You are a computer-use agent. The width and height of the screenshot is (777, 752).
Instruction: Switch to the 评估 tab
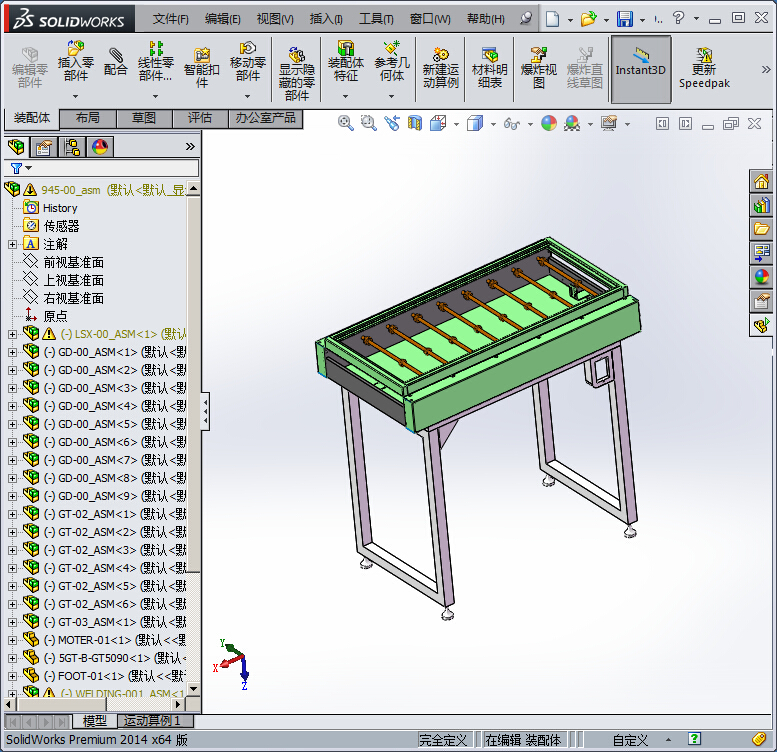(x=200, y=118)
